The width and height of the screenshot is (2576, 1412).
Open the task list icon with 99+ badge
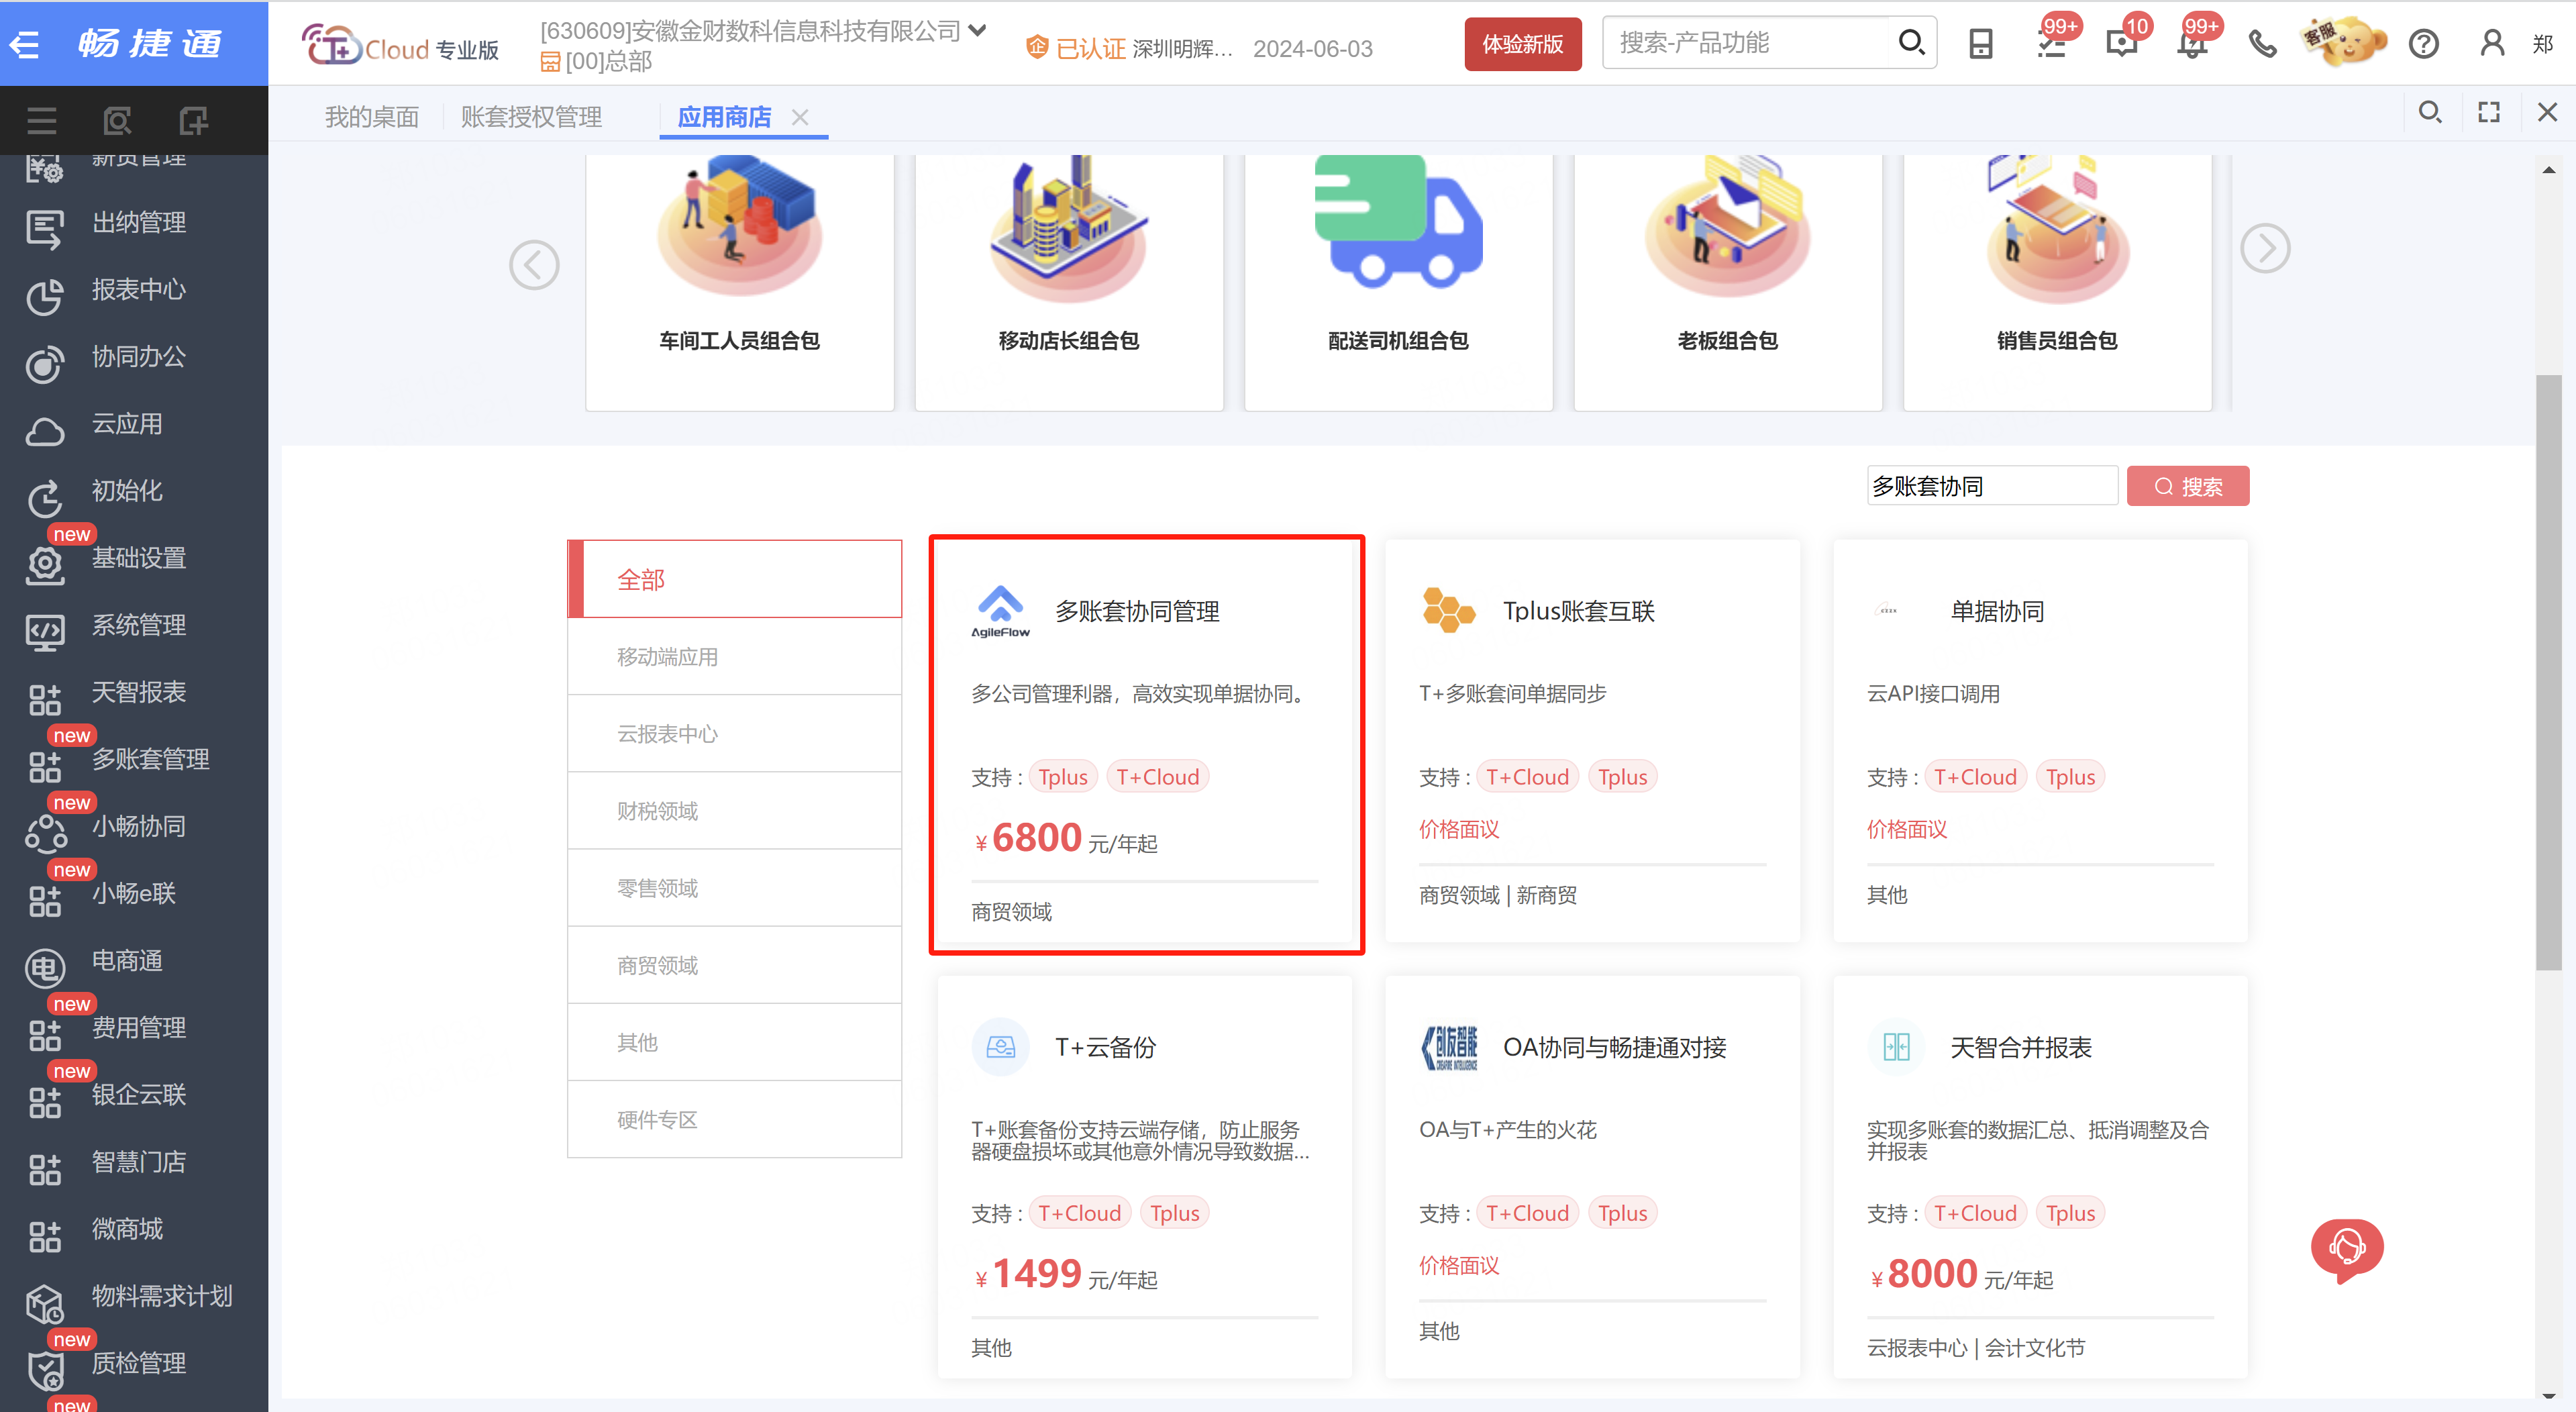coord(2052,44)
